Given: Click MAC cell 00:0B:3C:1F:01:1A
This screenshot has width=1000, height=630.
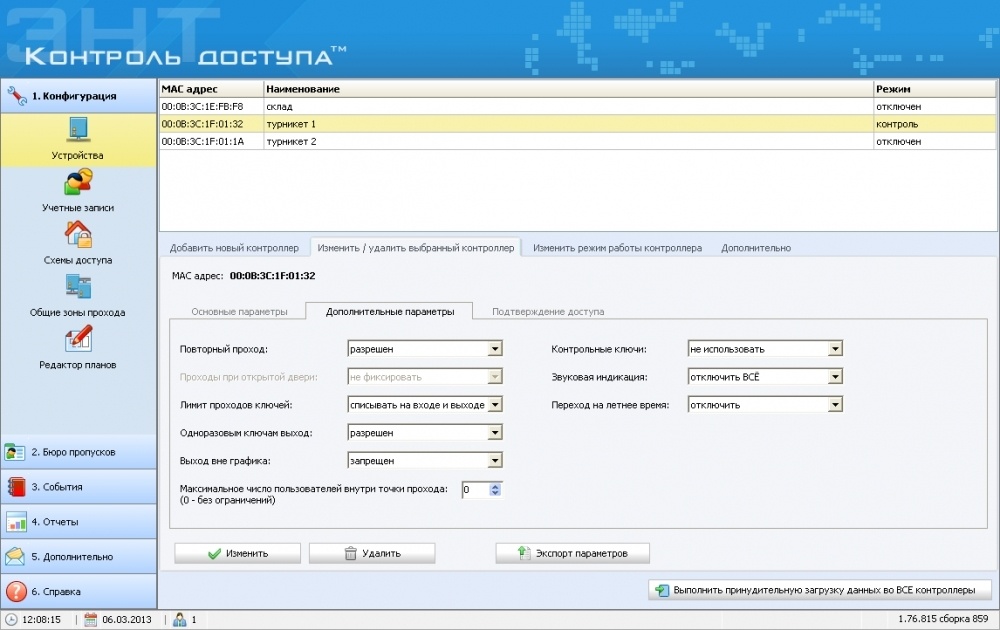Looking at the screenshot, I should pos(211,142).
